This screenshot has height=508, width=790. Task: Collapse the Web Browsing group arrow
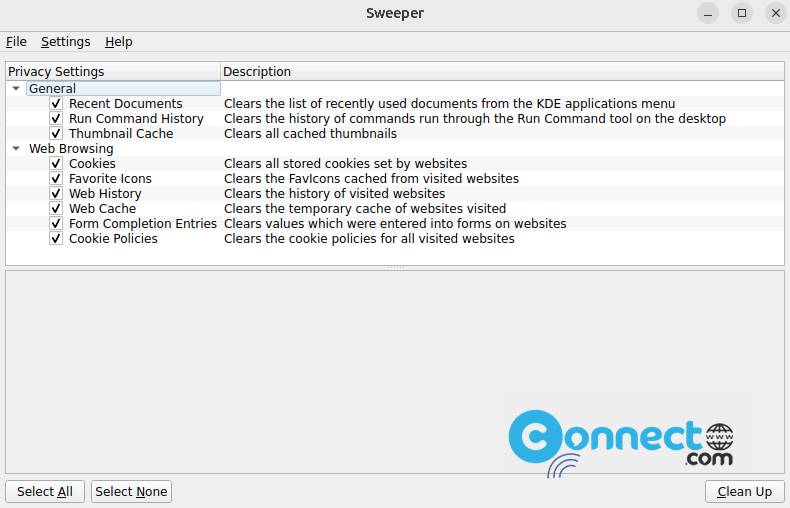16,149
